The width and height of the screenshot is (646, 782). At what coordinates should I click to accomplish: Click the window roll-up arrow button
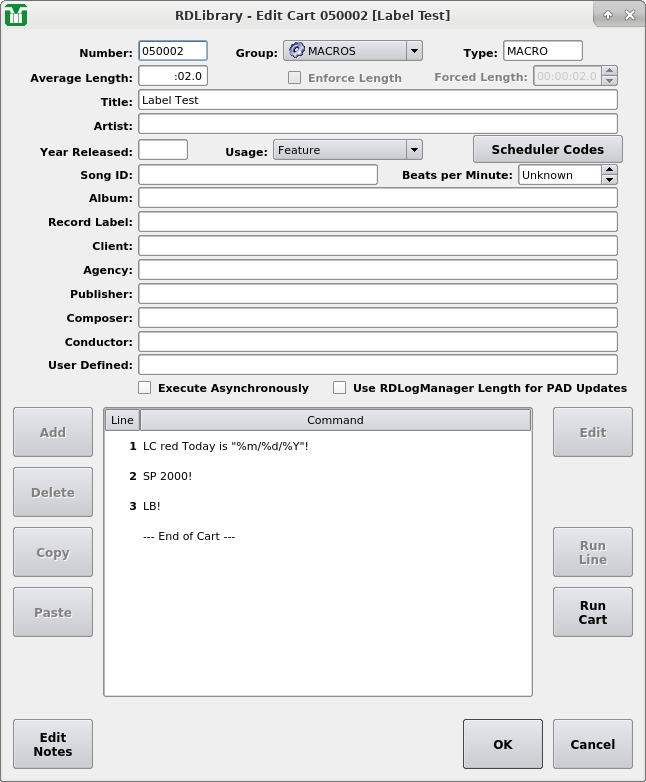pos(608,15)
